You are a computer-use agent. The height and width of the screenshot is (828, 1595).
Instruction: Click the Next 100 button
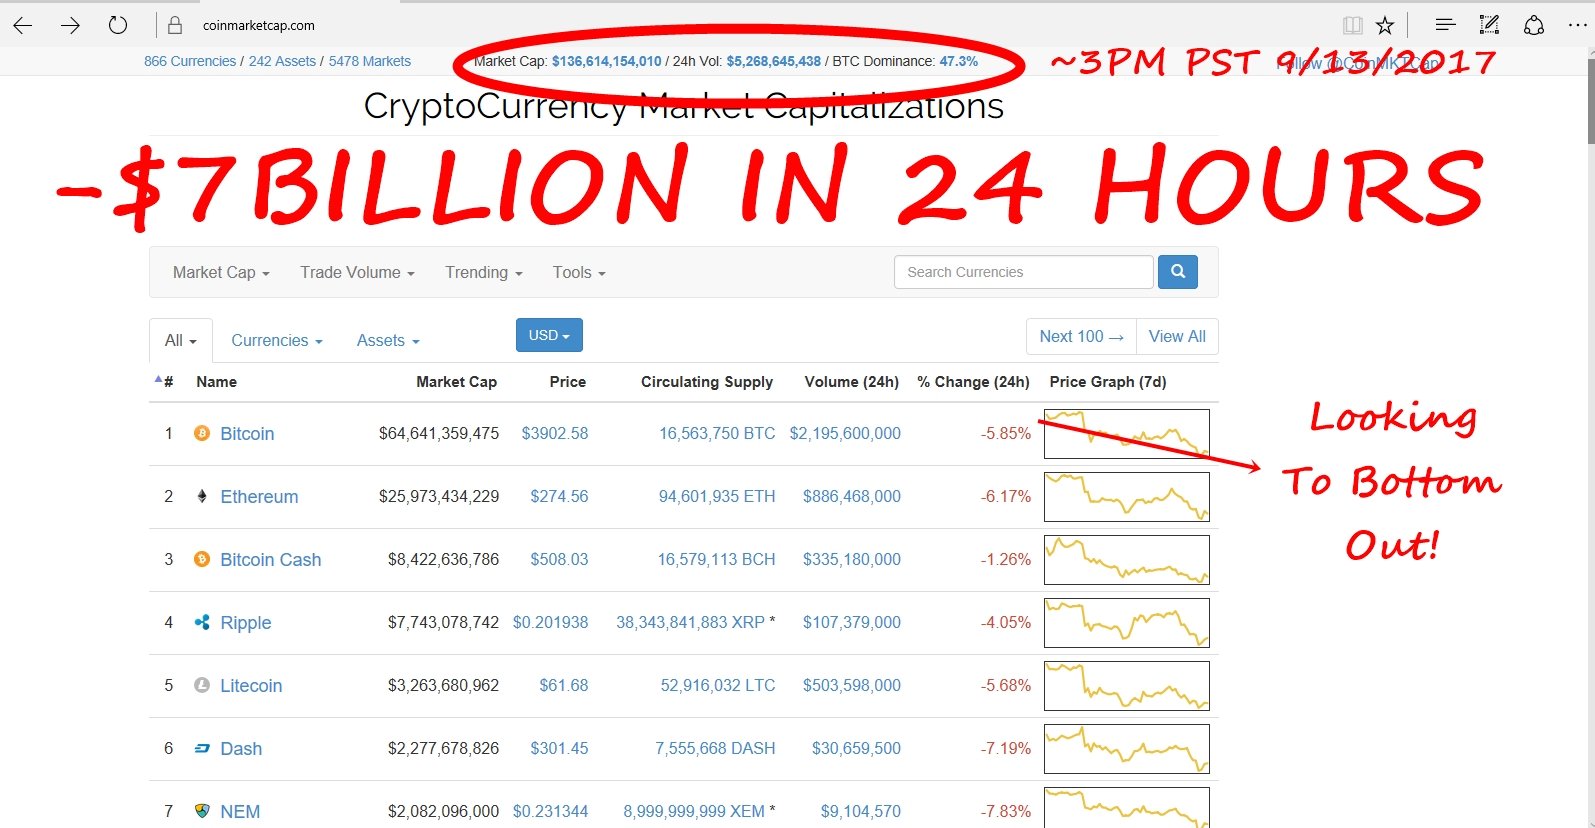tap(1081, 336)
